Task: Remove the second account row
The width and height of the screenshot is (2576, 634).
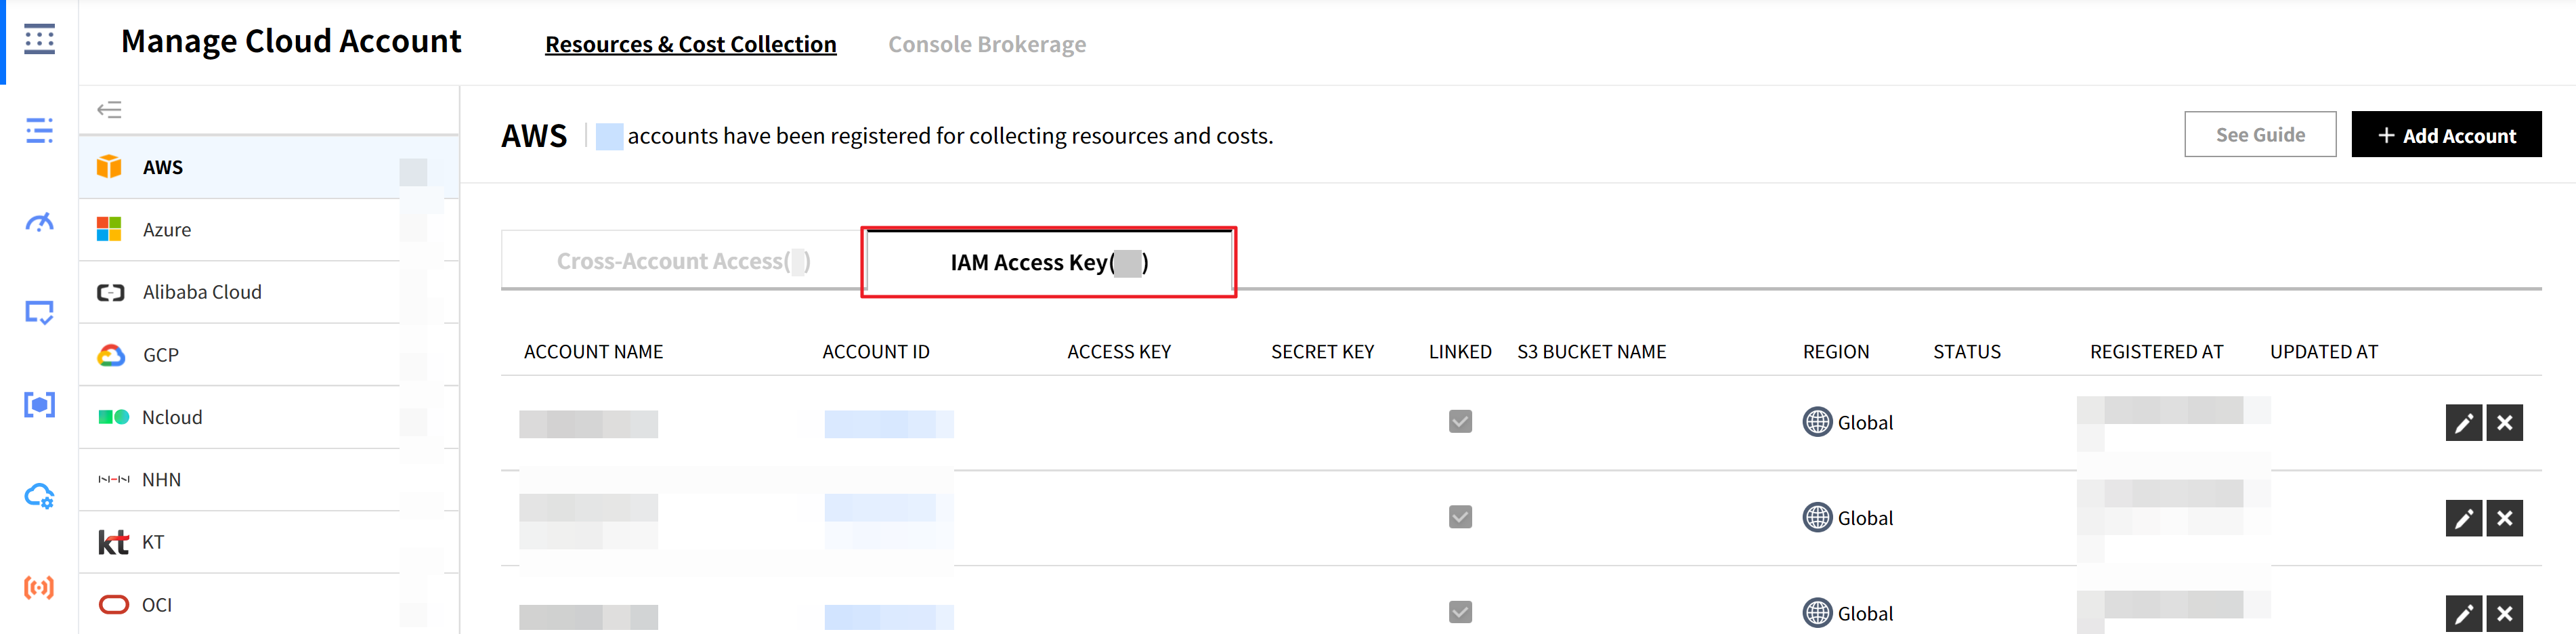Action: pos(2504,518)
